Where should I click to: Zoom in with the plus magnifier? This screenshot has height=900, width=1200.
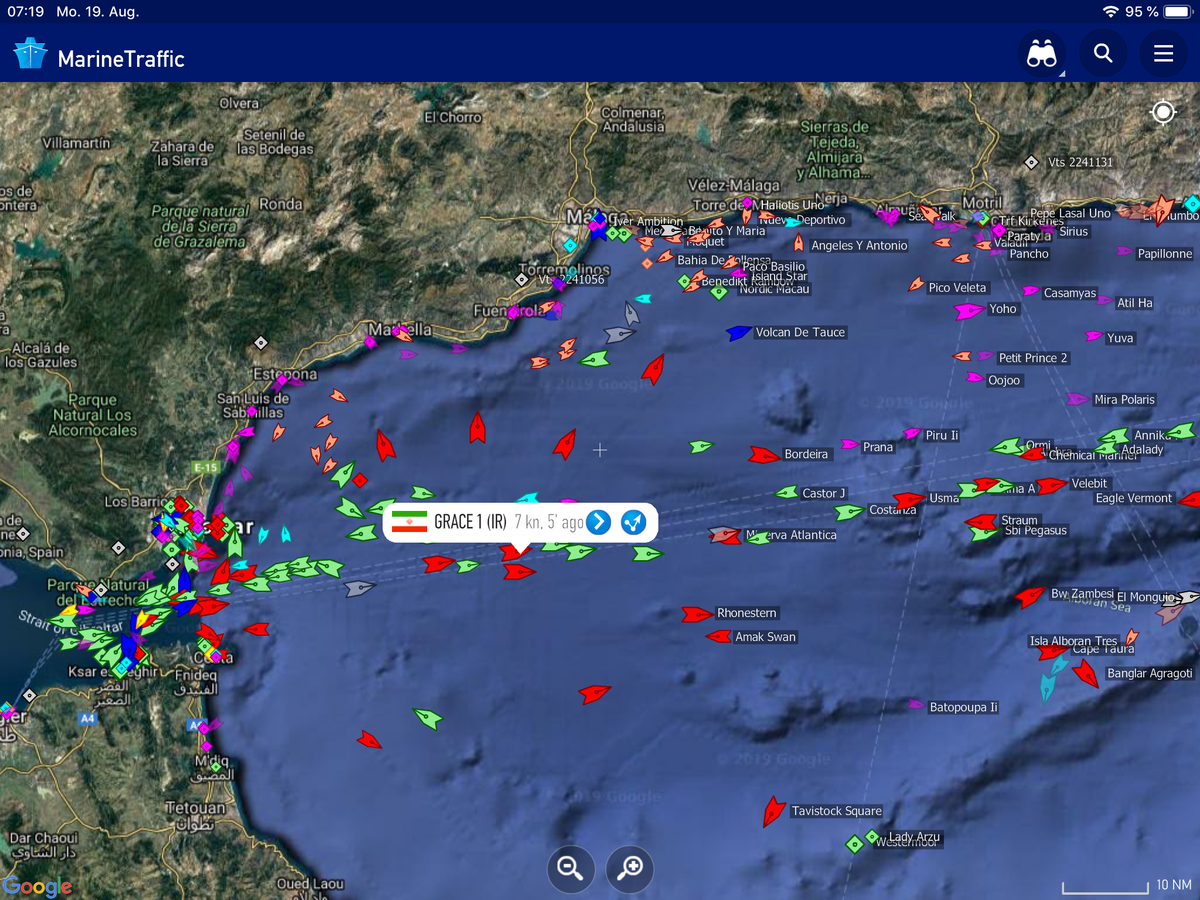tap(630, 869)
